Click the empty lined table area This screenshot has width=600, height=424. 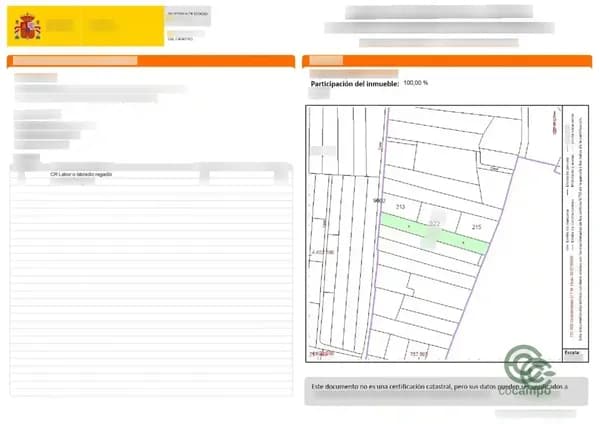coord(150,290)
